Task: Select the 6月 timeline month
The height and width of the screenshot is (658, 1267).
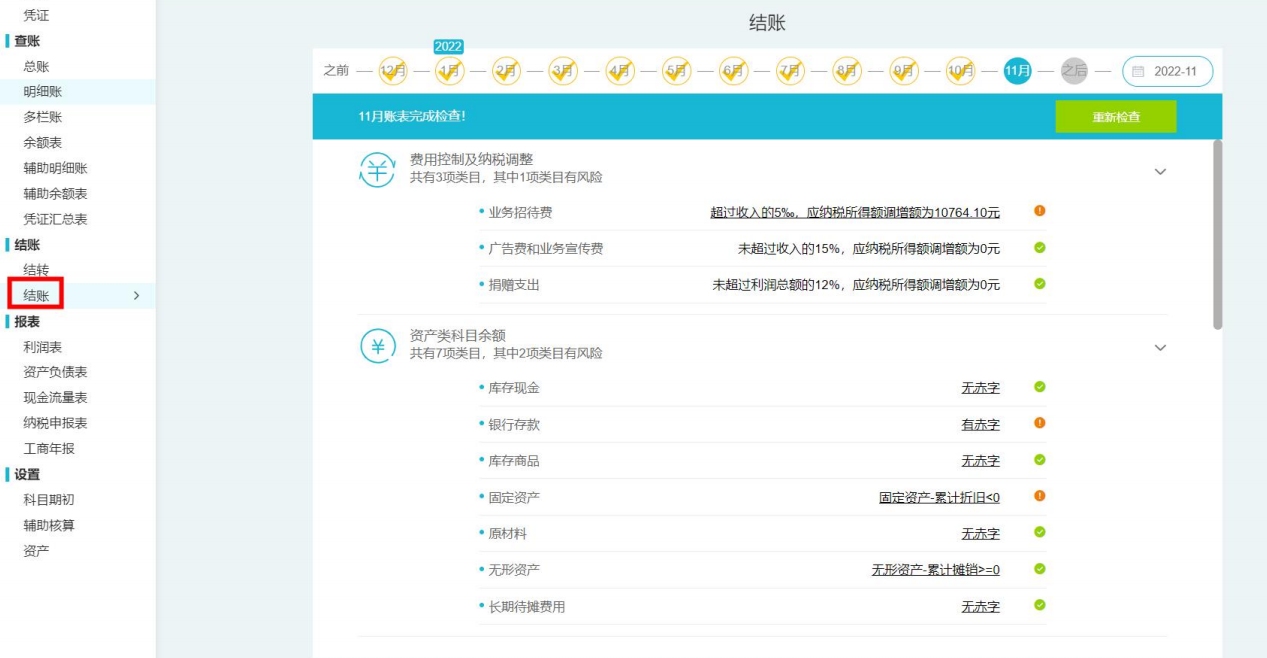Action: (733, 70)
